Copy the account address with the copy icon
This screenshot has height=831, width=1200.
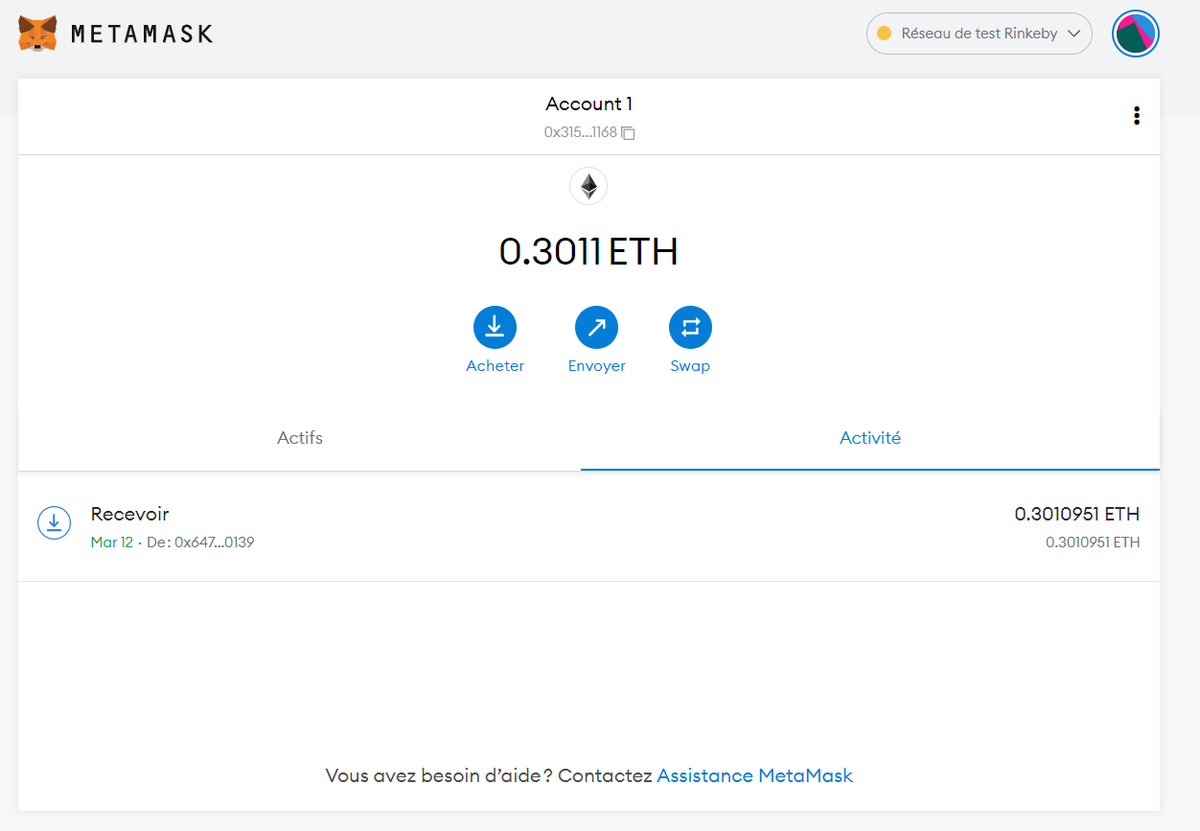628,133
